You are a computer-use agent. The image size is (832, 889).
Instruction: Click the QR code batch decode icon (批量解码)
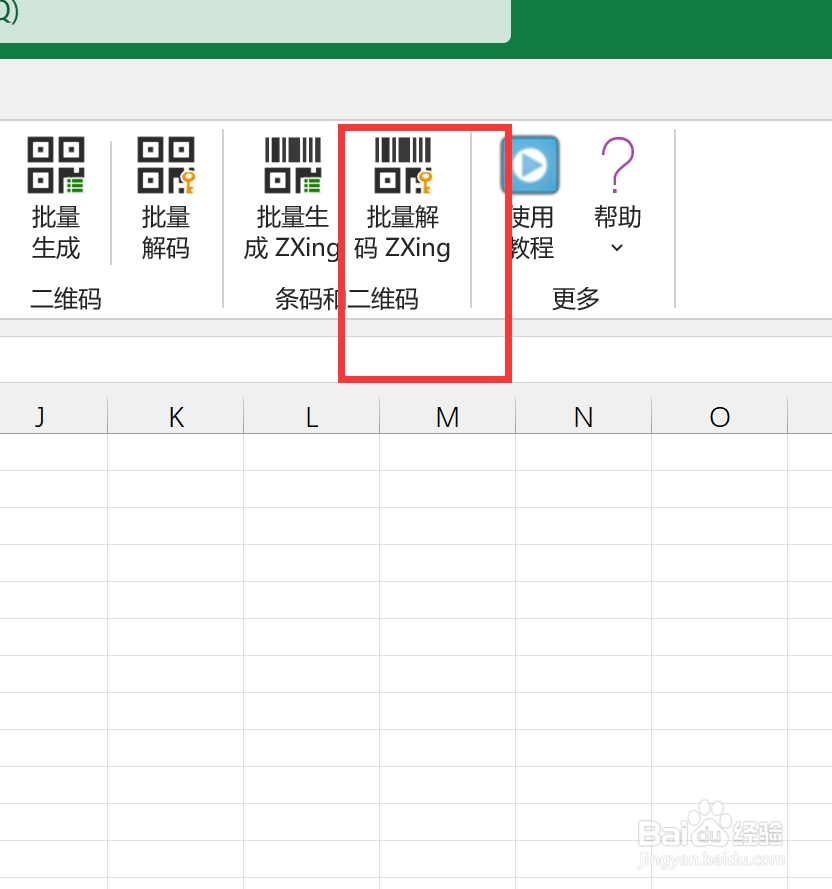pos(166,165)
